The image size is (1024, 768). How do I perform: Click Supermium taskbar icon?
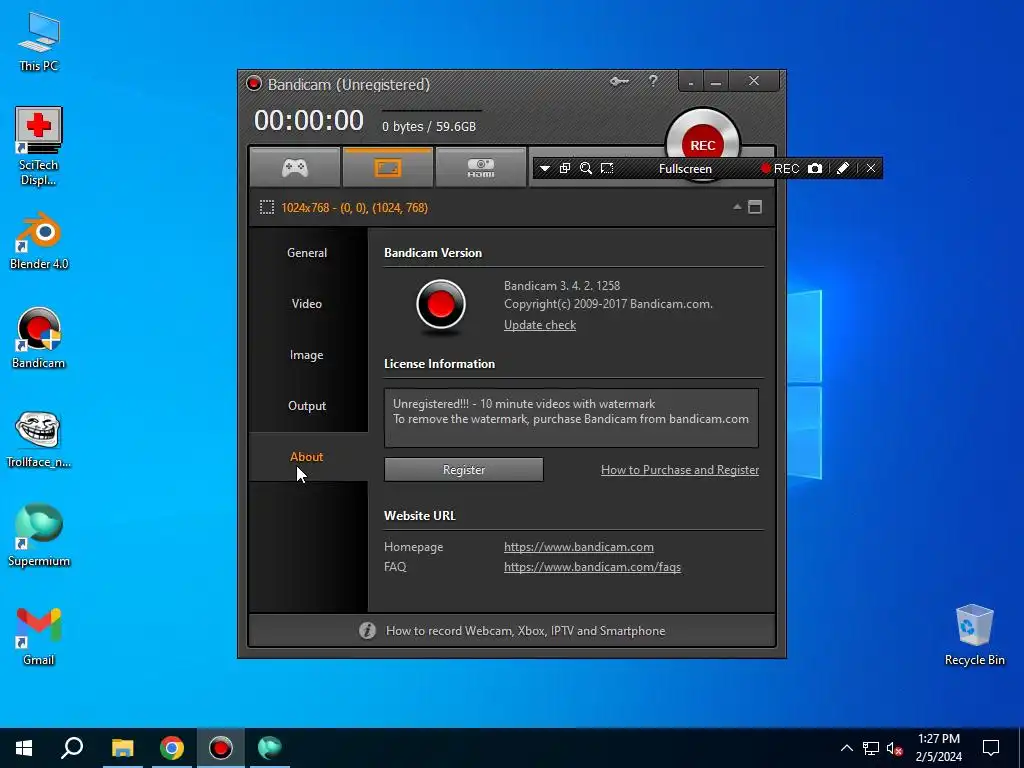pos(270,748)
